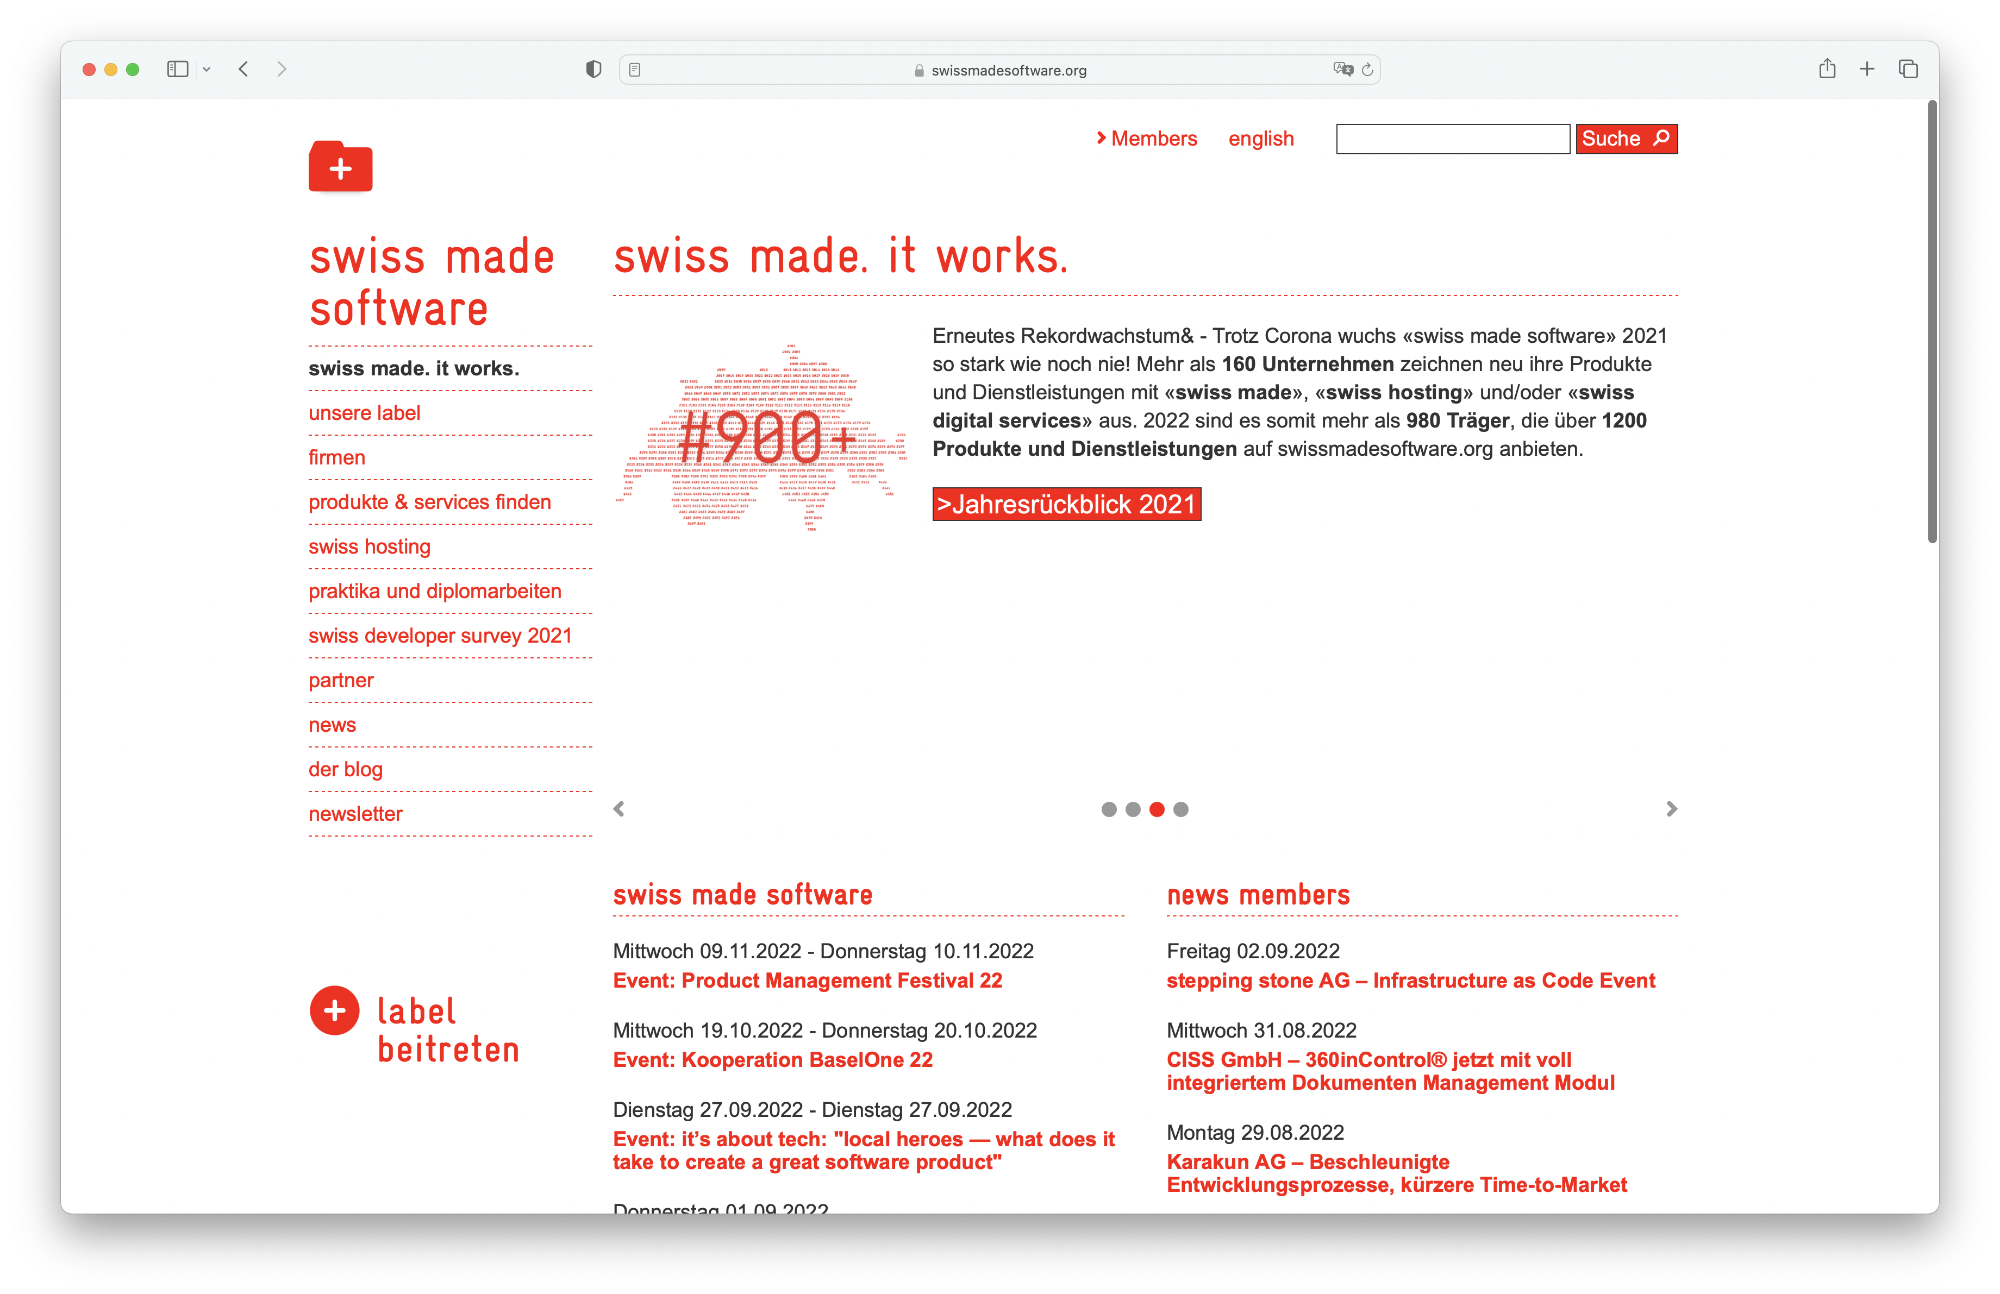Viewport: 2000px width, 1294px height.
Task: Open 'newsletter' menu item
Action: [355, 814]
